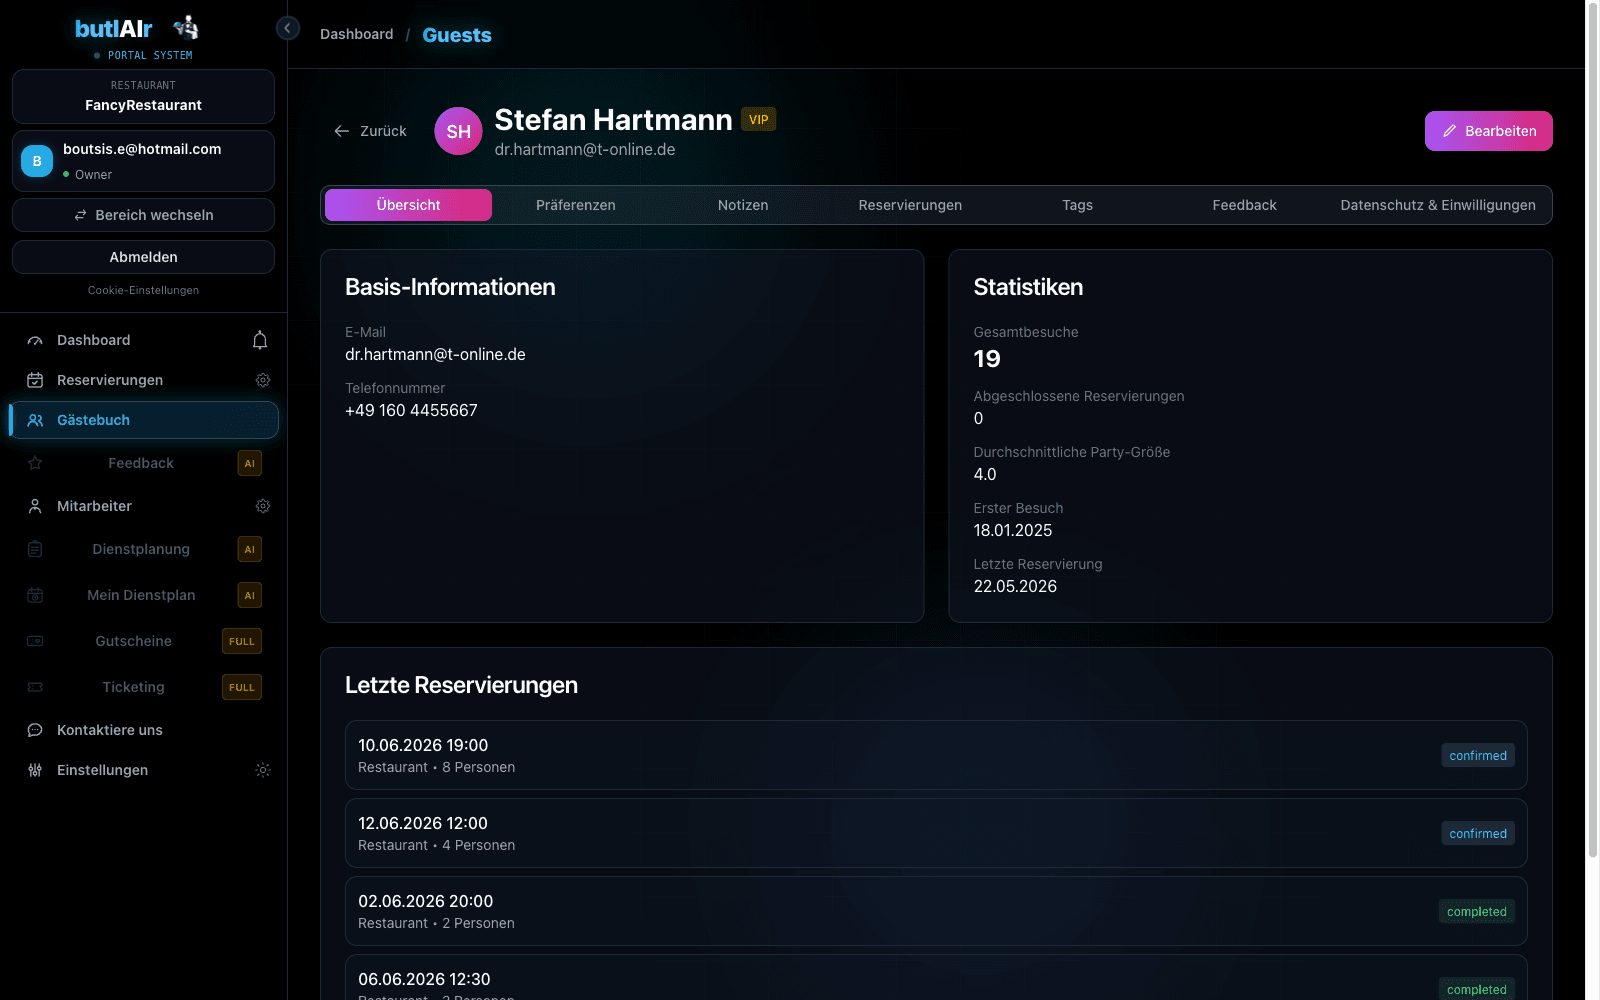
Task: Click the FancyRestaurant restaurant selector card
Action: click(x=143, y=96)
